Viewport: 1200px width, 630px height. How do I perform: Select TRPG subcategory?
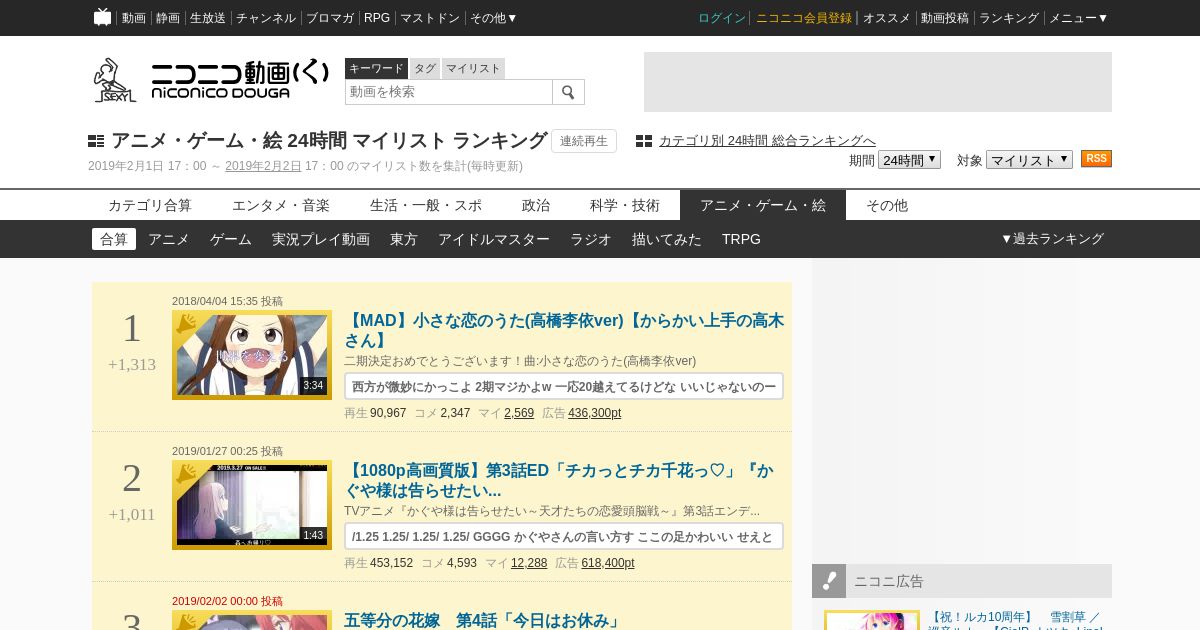[741, 239]
